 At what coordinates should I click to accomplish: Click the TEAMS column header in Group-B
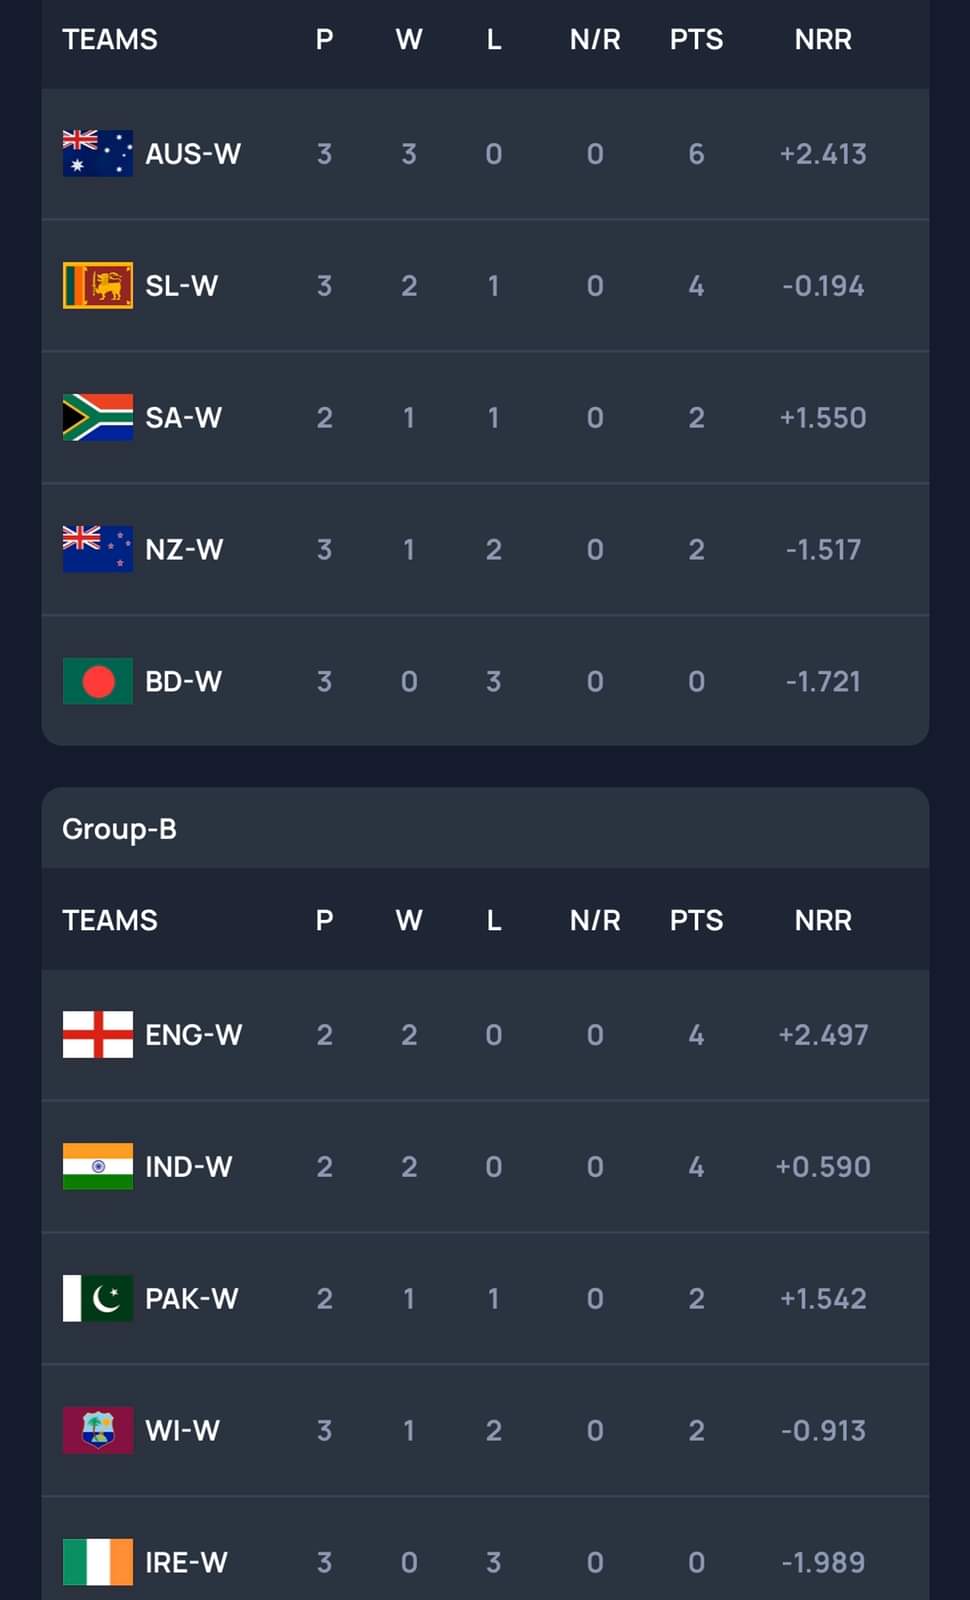110,920
